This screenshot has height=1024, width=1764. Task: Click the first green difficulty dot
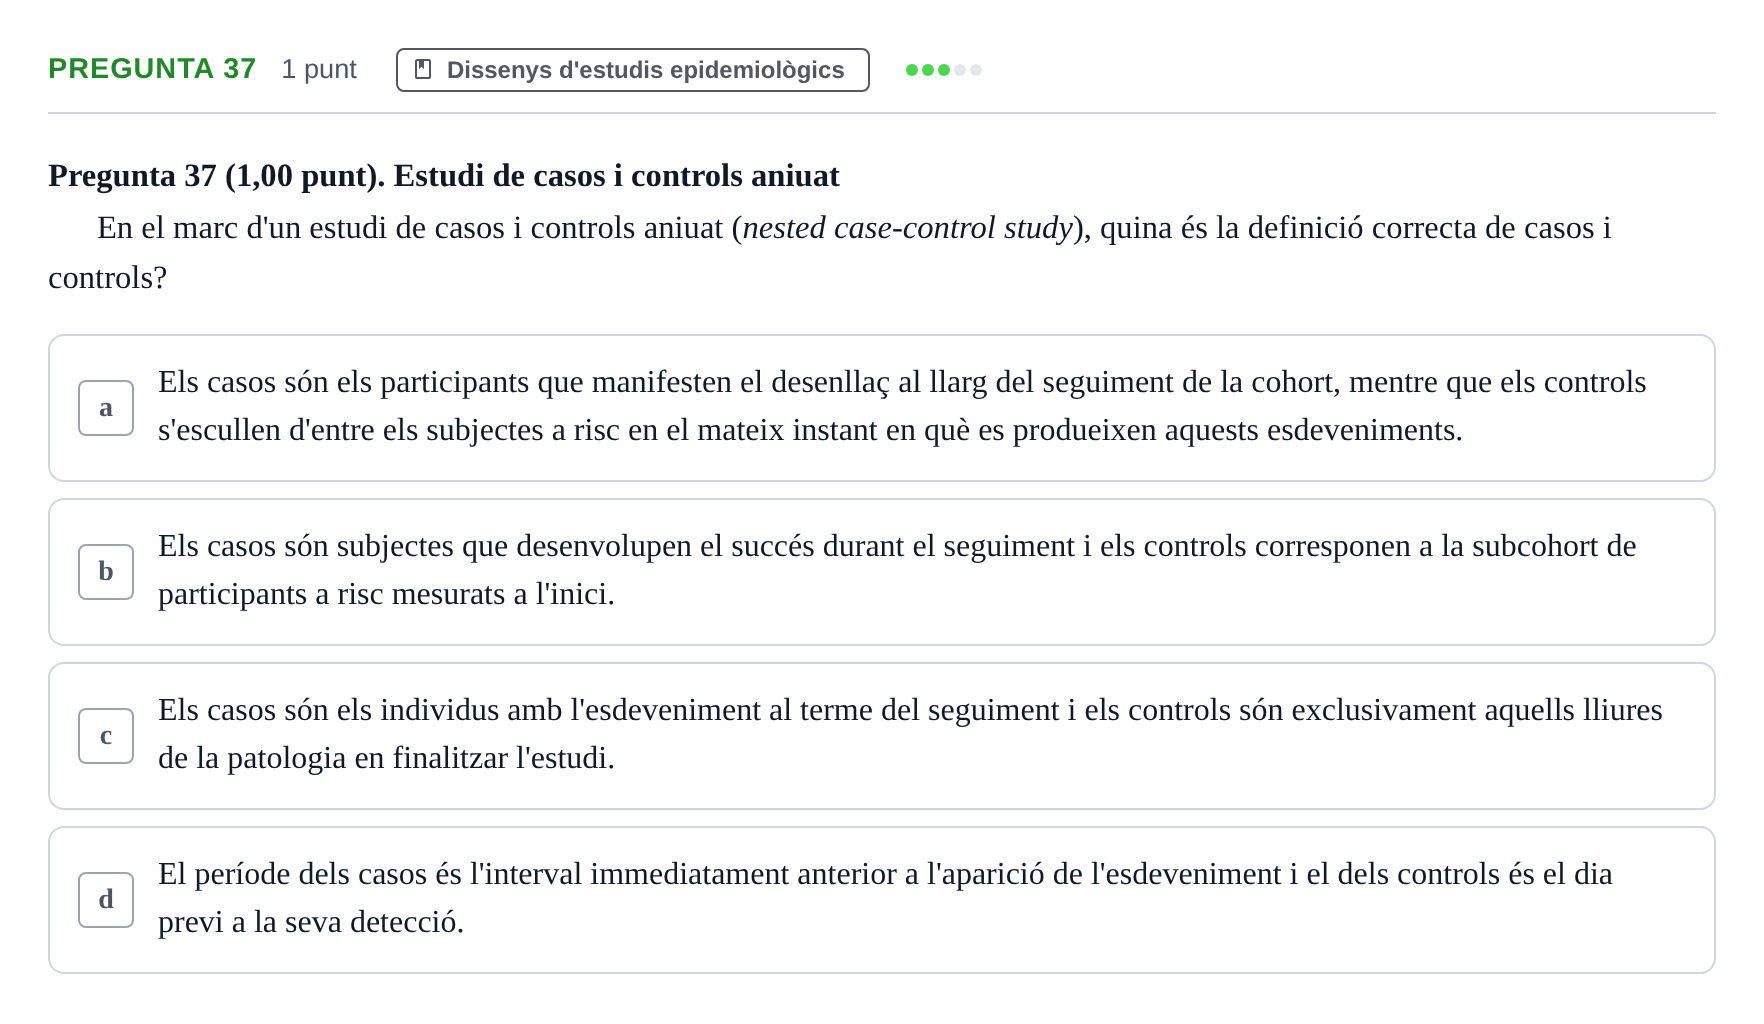pyautogui.click(x=912, y=70)
